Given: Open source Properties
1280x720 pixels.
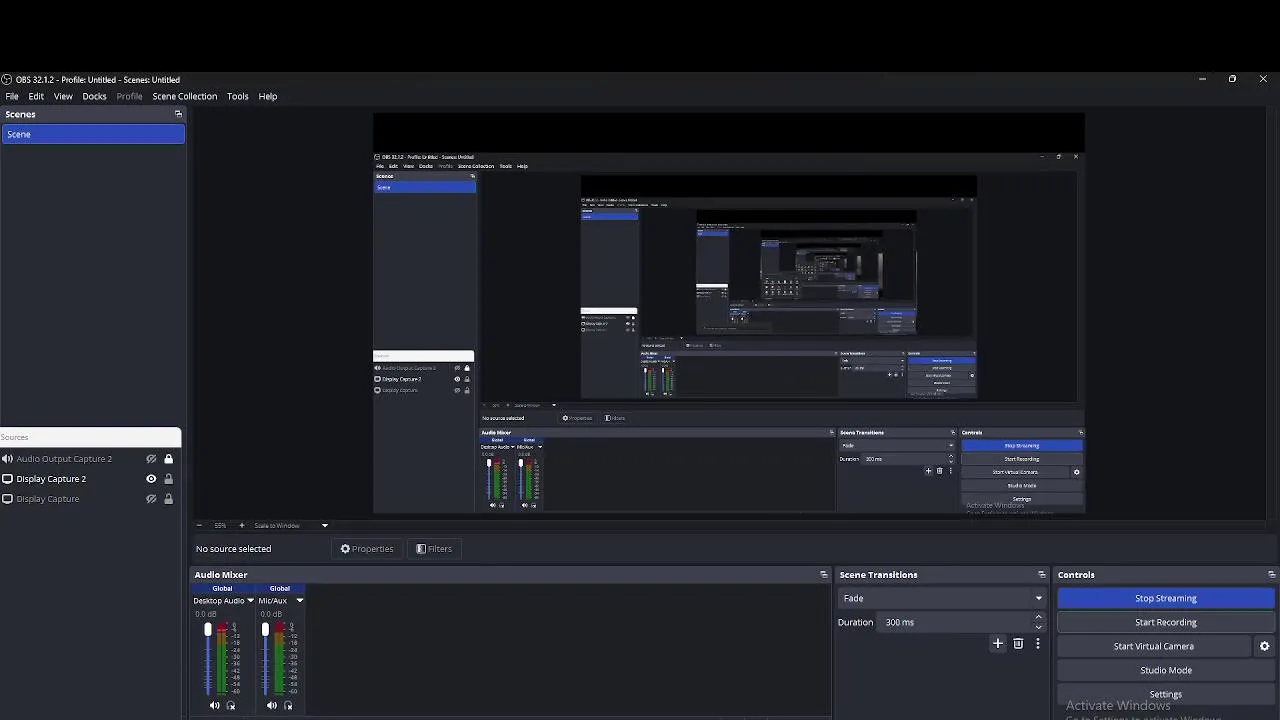Looking at the screenshot, I should tap(366, 549).
